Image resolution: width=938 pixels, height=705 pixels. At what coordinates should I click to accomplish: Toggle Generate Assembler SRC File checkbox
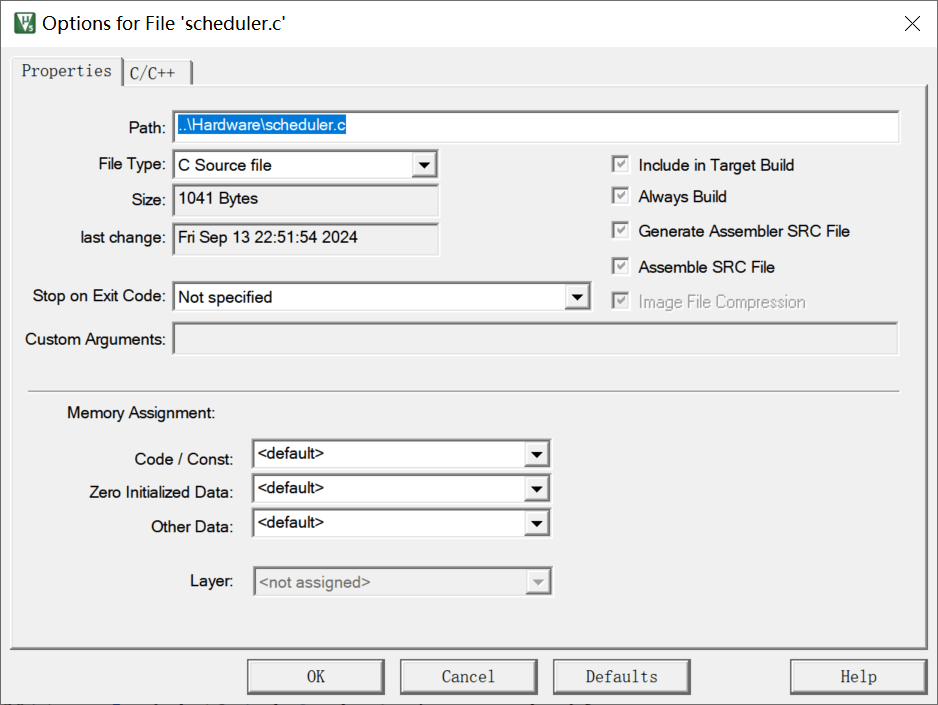621,231
